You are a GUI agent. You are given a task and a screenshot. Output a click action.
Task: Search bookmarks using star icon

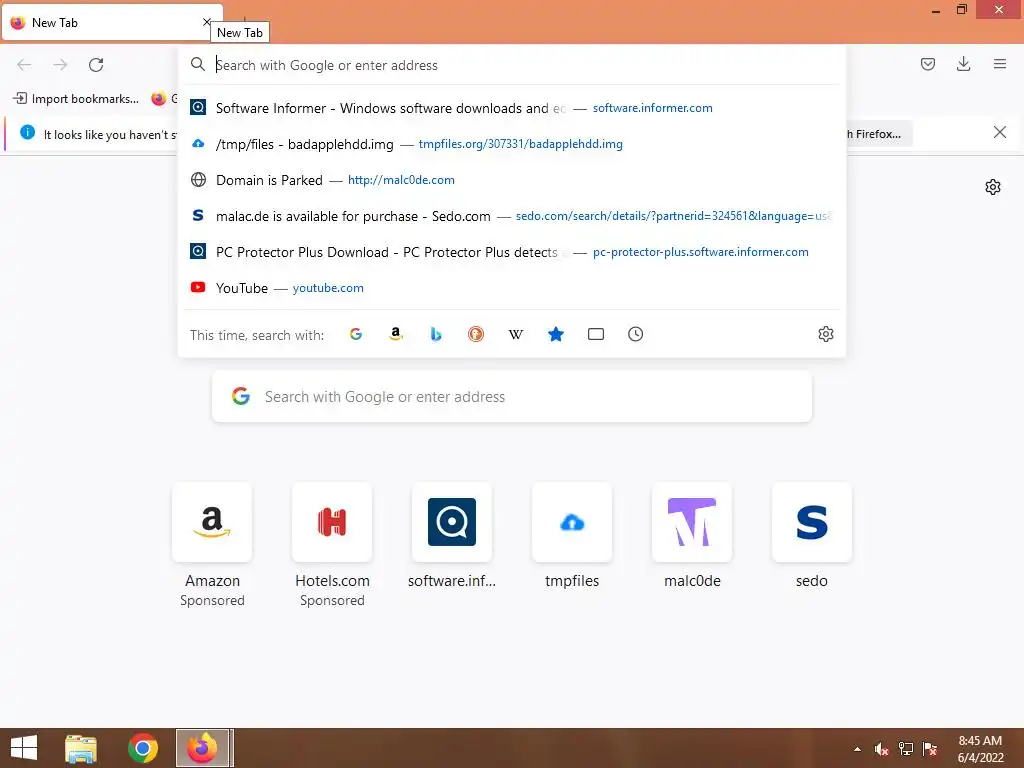(x=556, y=334)
